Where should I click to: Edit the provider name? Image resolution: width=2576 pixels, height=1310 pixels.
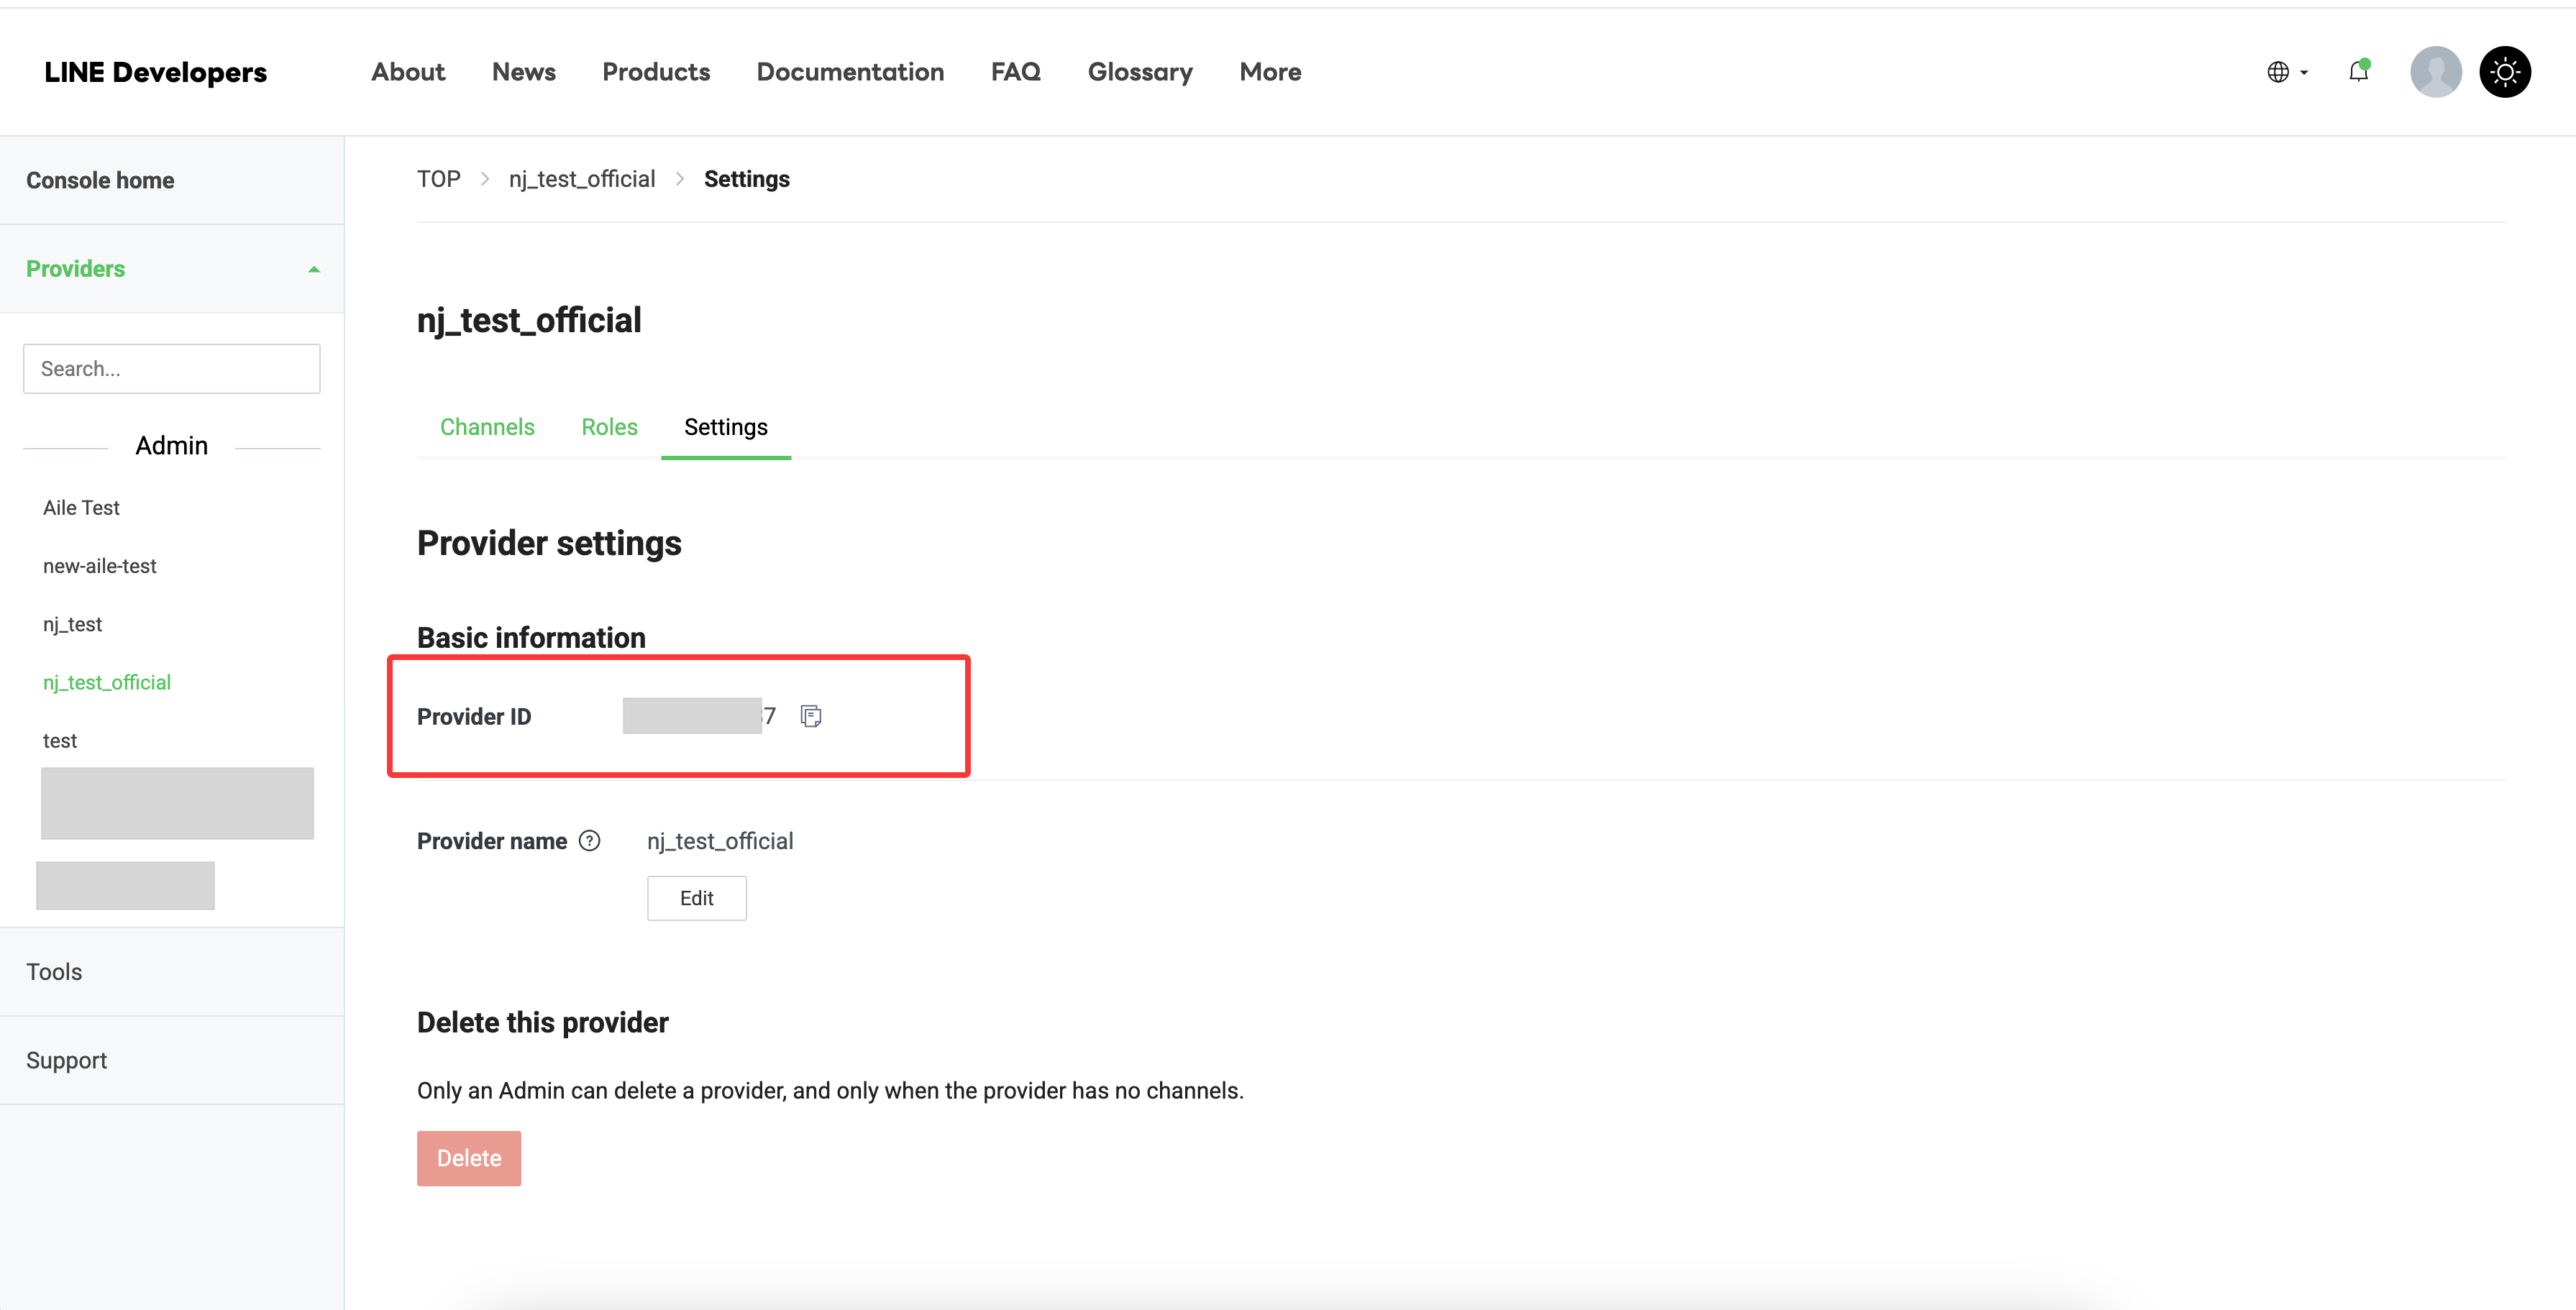pos(697,898)
